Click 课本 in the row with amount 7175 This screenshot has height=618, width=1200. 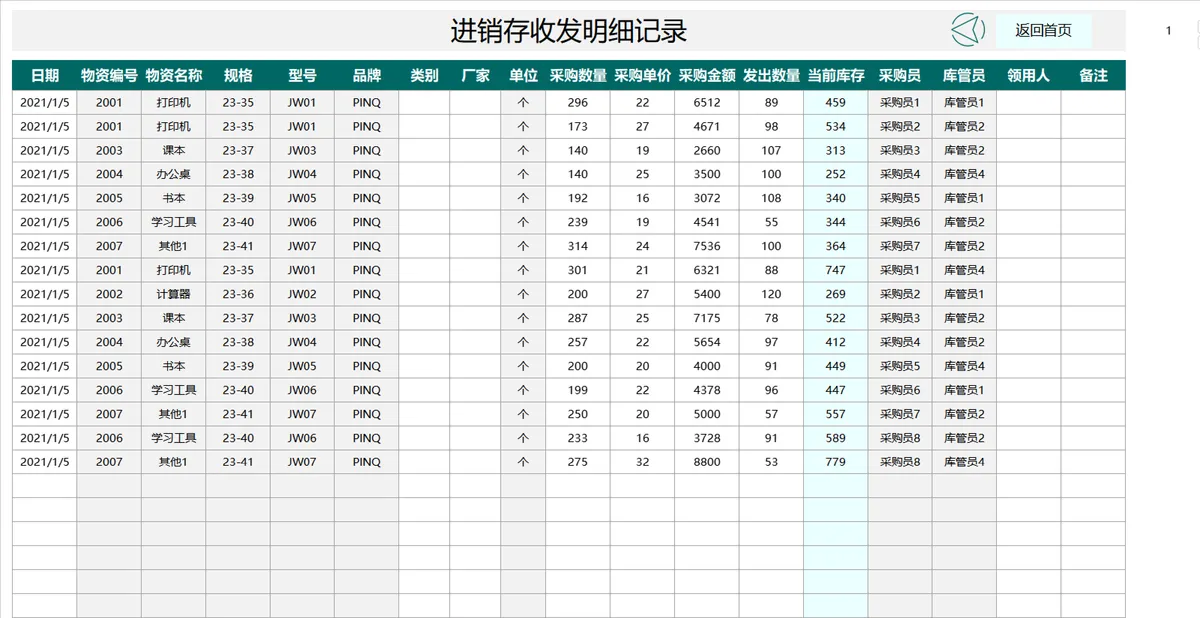174,318
